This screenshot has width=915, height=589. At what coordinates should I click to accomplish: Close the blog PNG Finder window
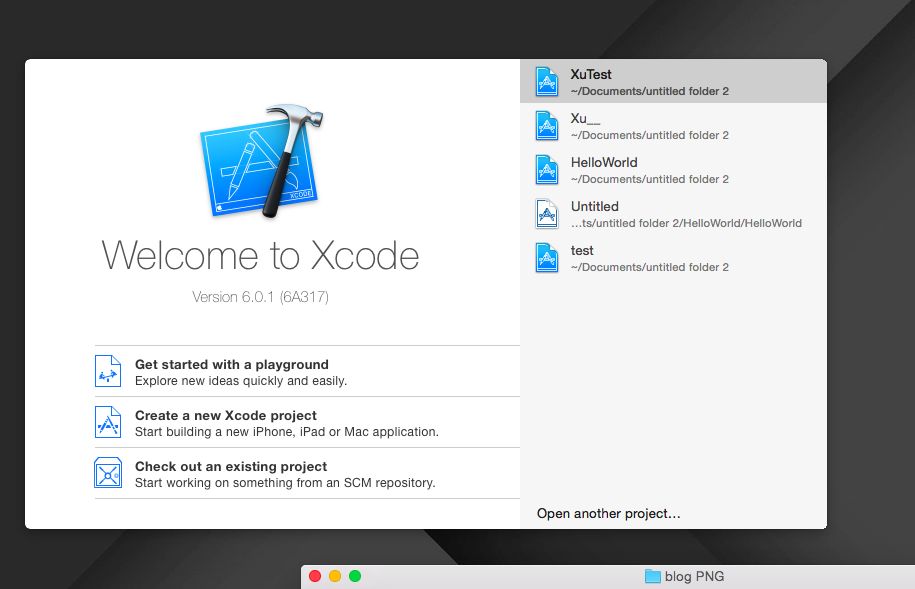[x=315, y=576]
